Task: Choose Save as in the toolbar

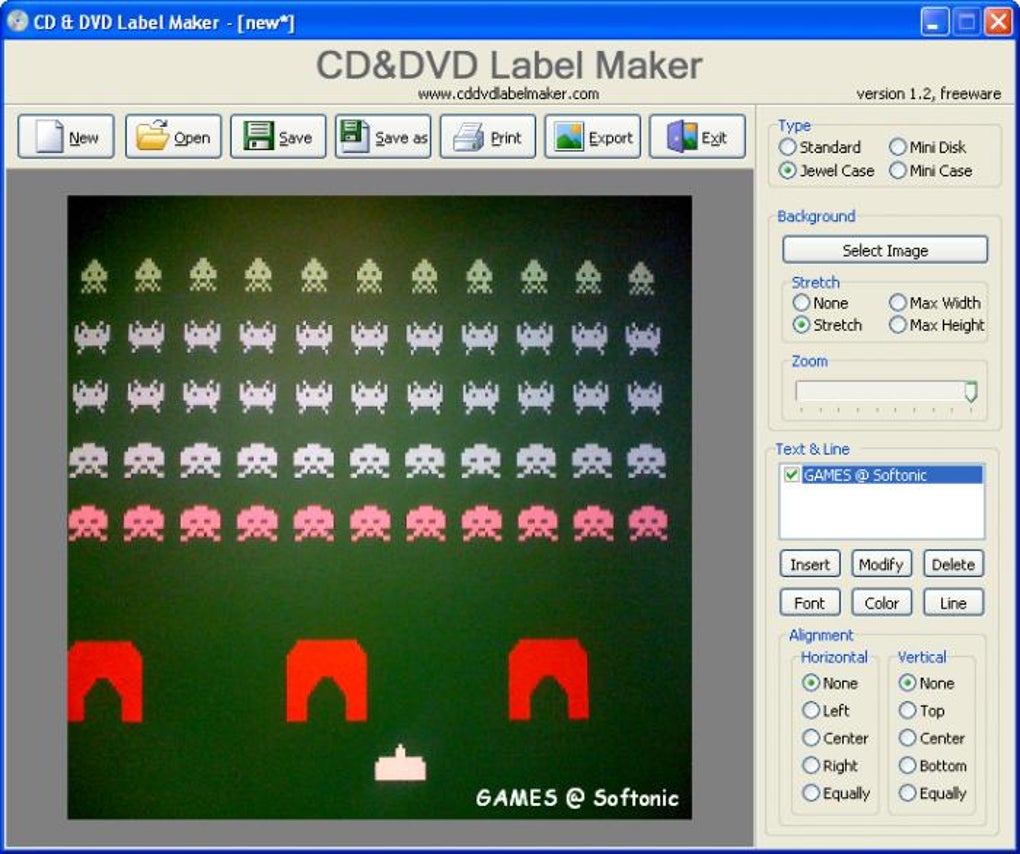Action: click(383, 137)
